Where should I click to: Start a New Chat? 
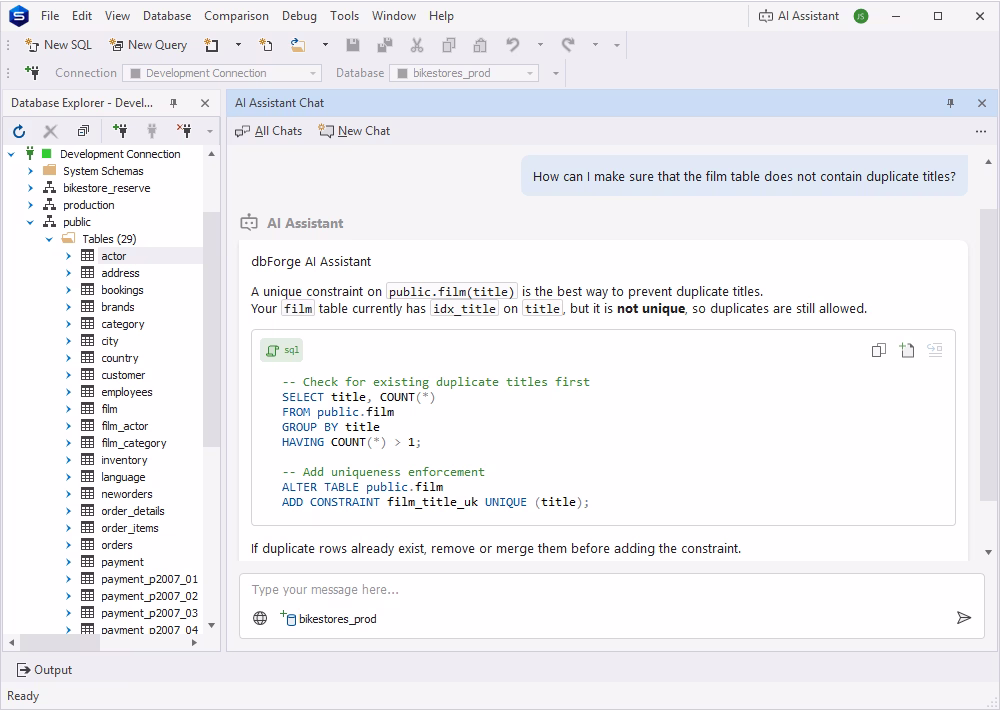355,131
